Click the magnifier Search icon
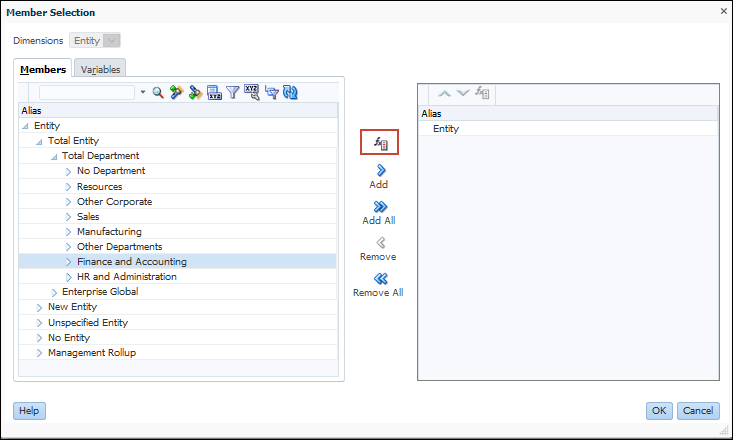This screenshot has width=733, height=440. point(158,93)
